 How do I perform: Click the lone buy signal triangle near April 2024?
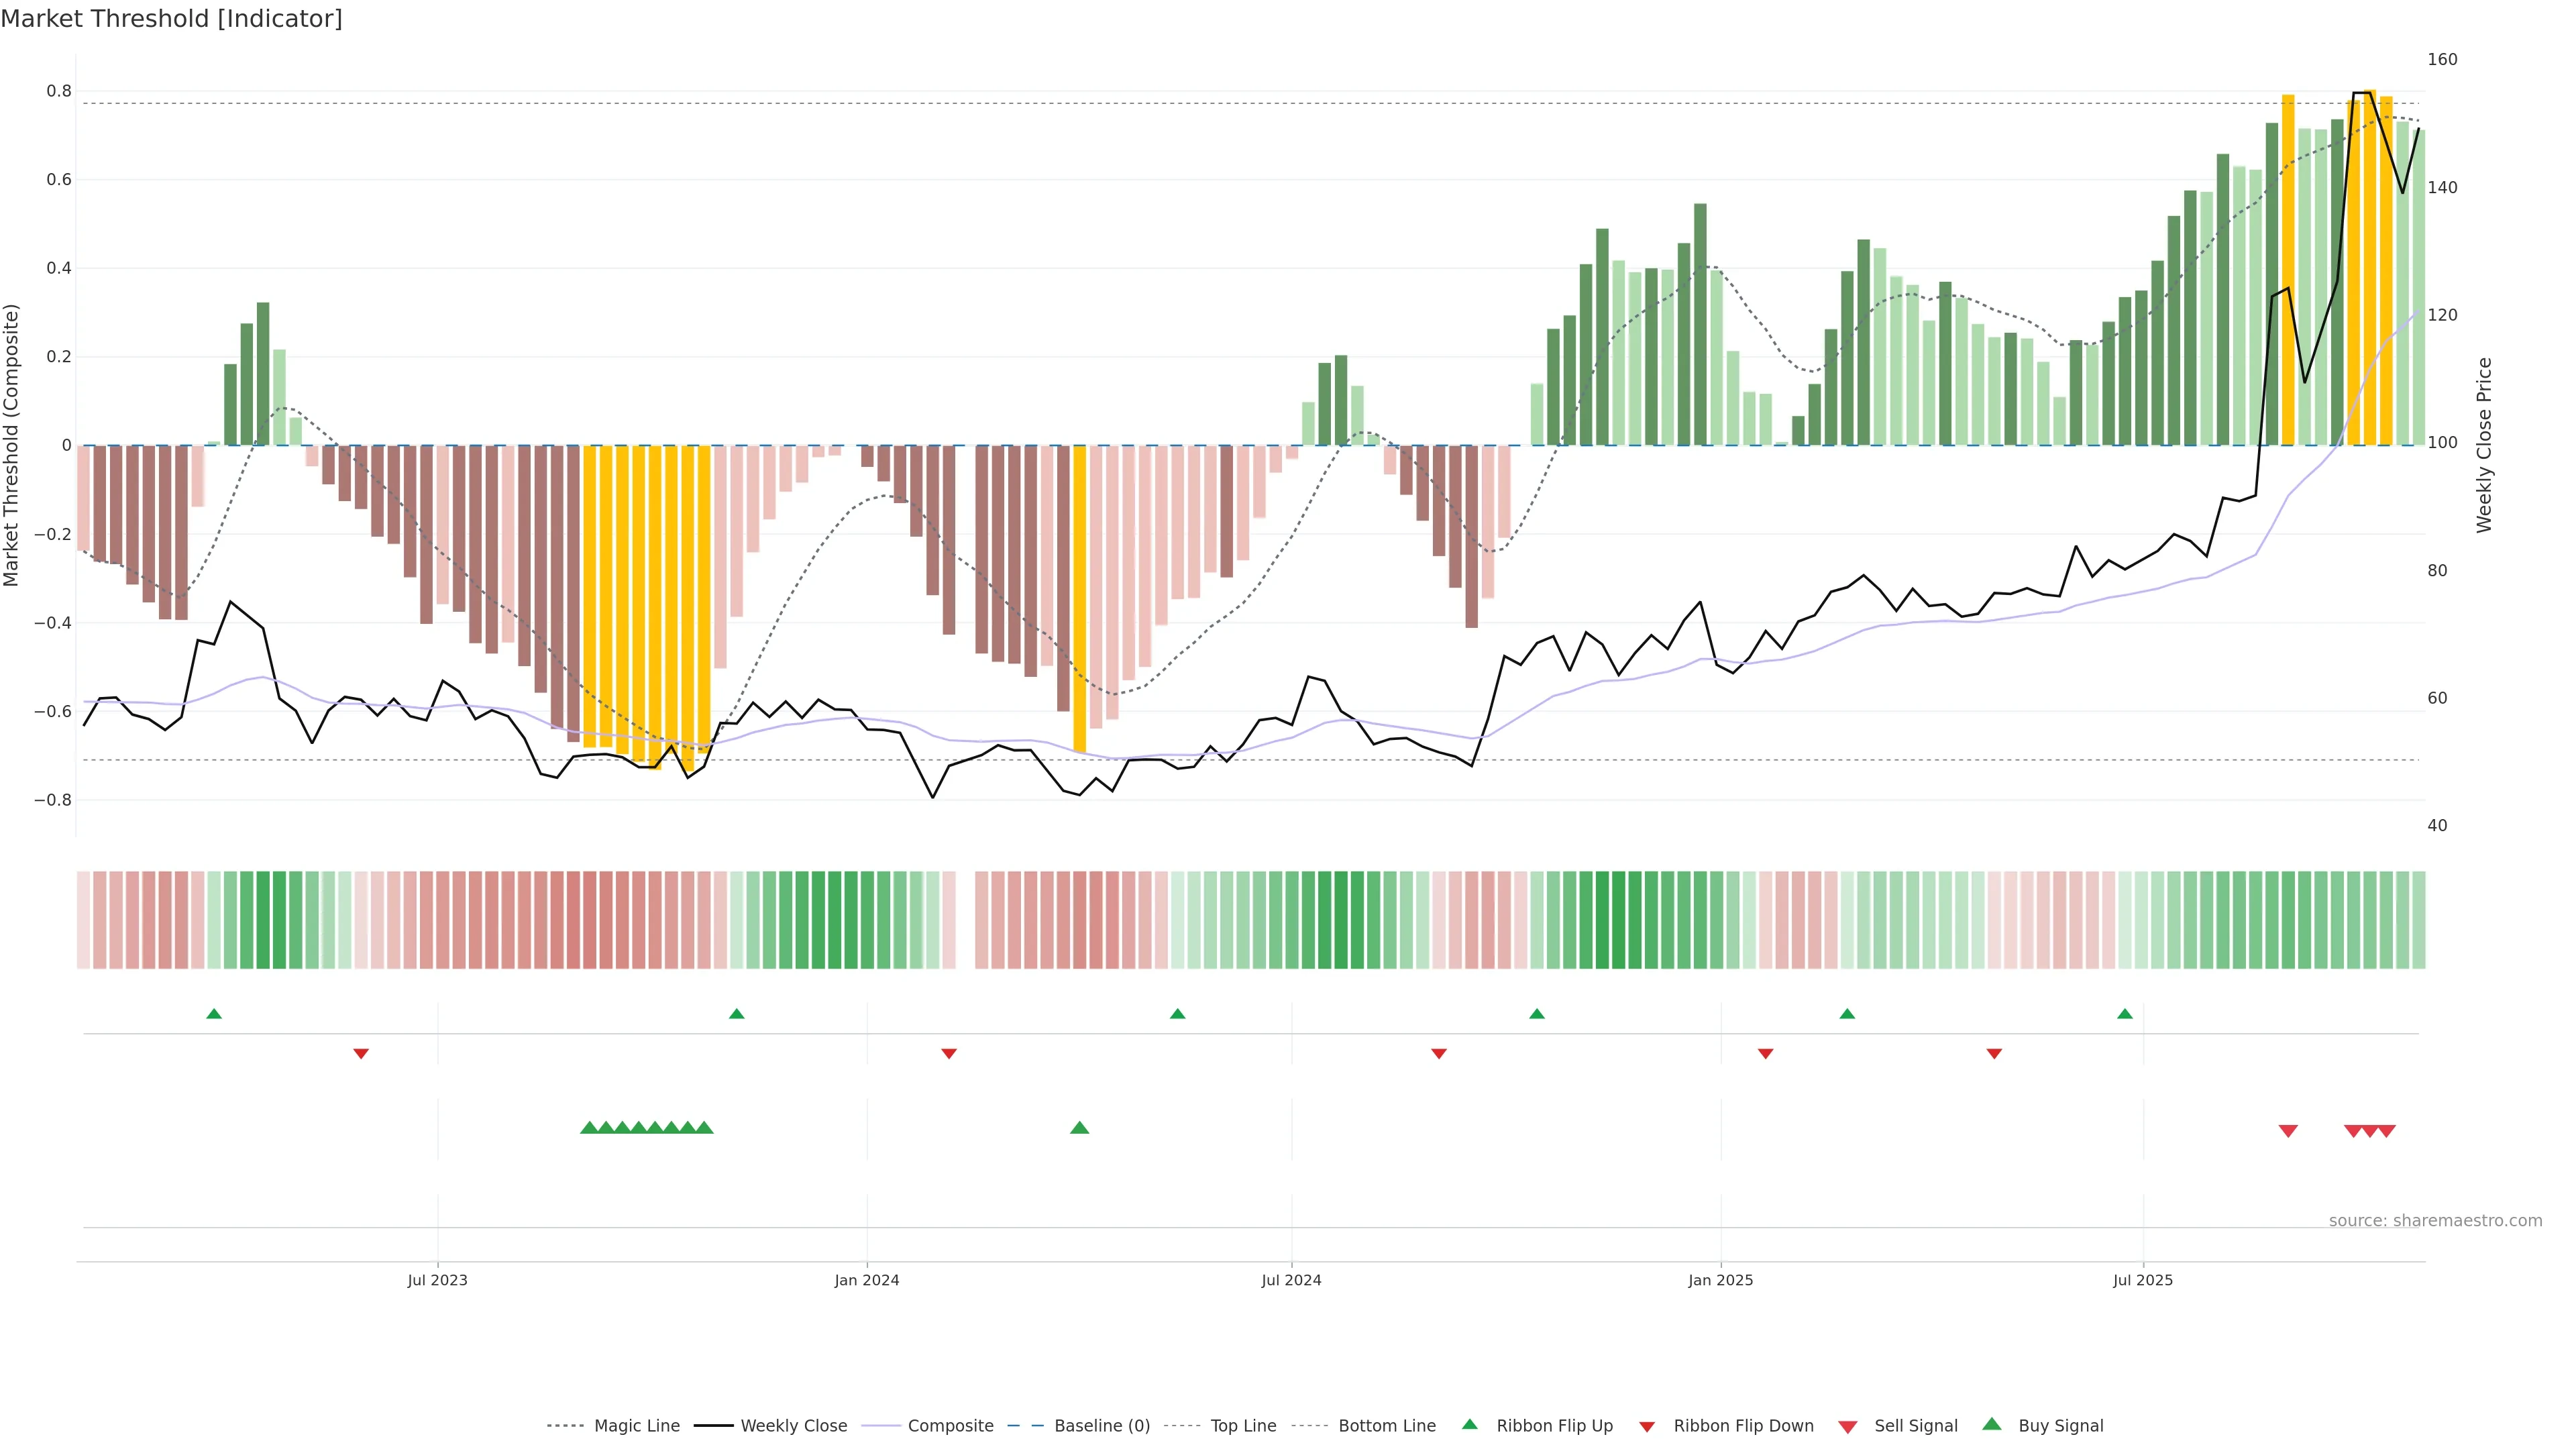coord(1079,1128)
